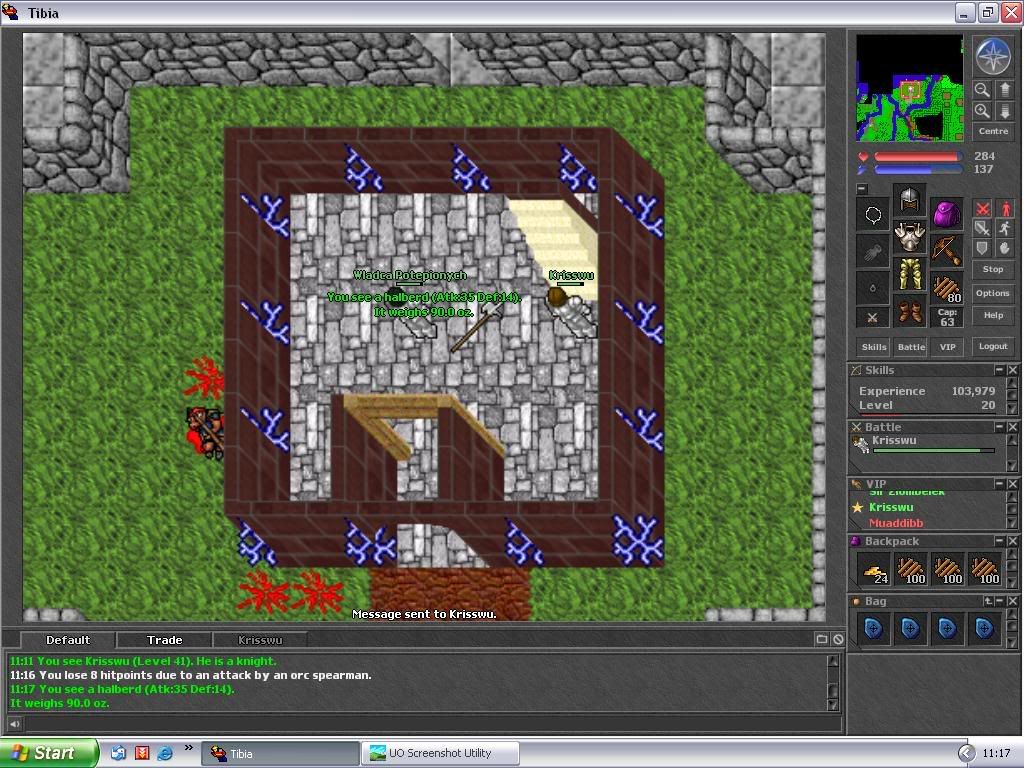Close the Bag container panel
Image resolution: width=1024 pixels, height=768 pixels.
(x=1012, y=601)
